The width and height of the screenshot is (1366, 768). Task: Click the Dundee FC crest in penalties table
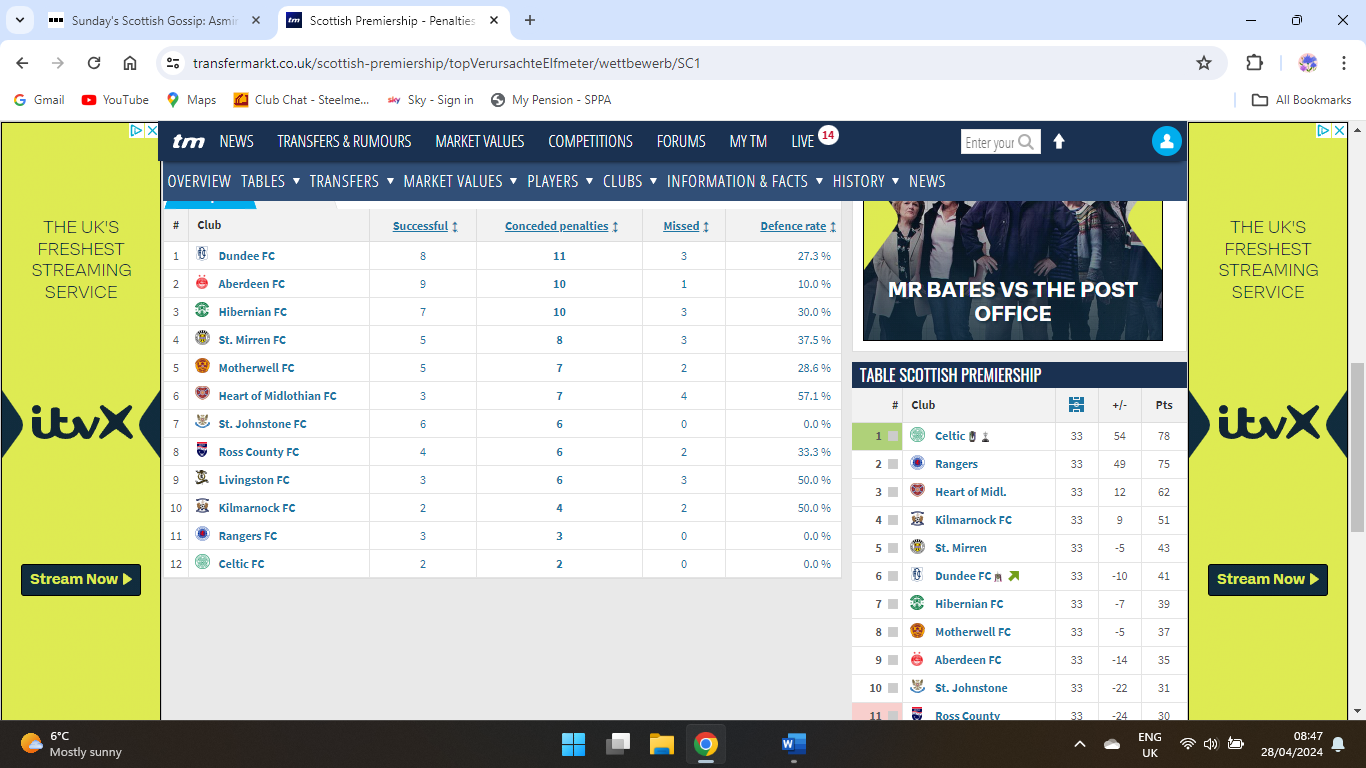coord(202,255)
